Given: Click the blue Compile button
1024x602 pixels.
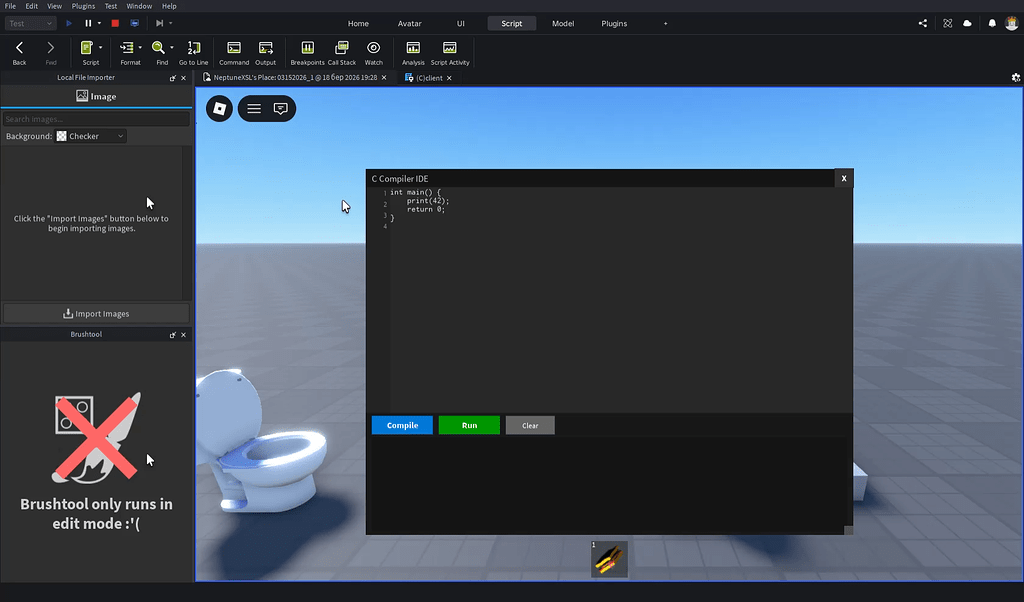Looking at the screenshot, I should click(402, 425).
